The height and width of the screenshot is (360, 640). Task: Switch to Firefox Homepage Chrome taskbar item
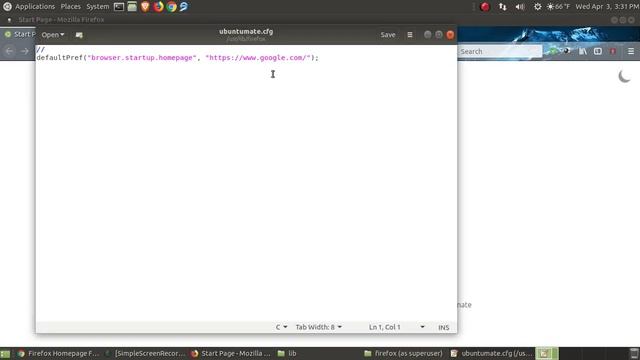[x=58, y=353]
